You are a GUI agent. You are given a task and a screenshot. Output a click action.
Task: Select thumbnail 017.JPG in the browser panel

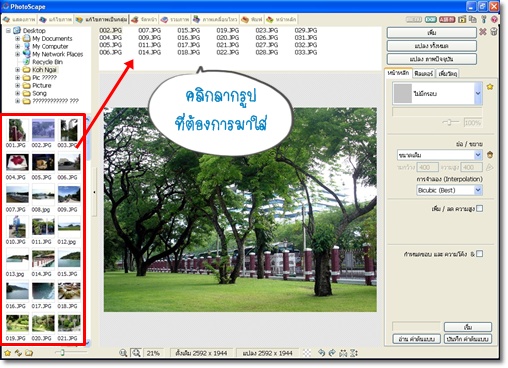pyautogui.click(x=43, y=295)
